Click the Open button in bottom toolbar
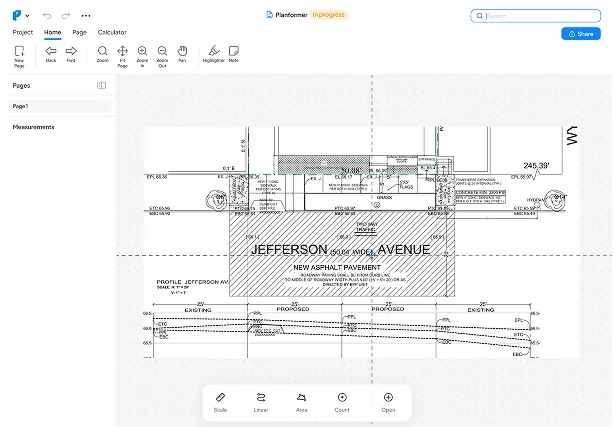 388,398
